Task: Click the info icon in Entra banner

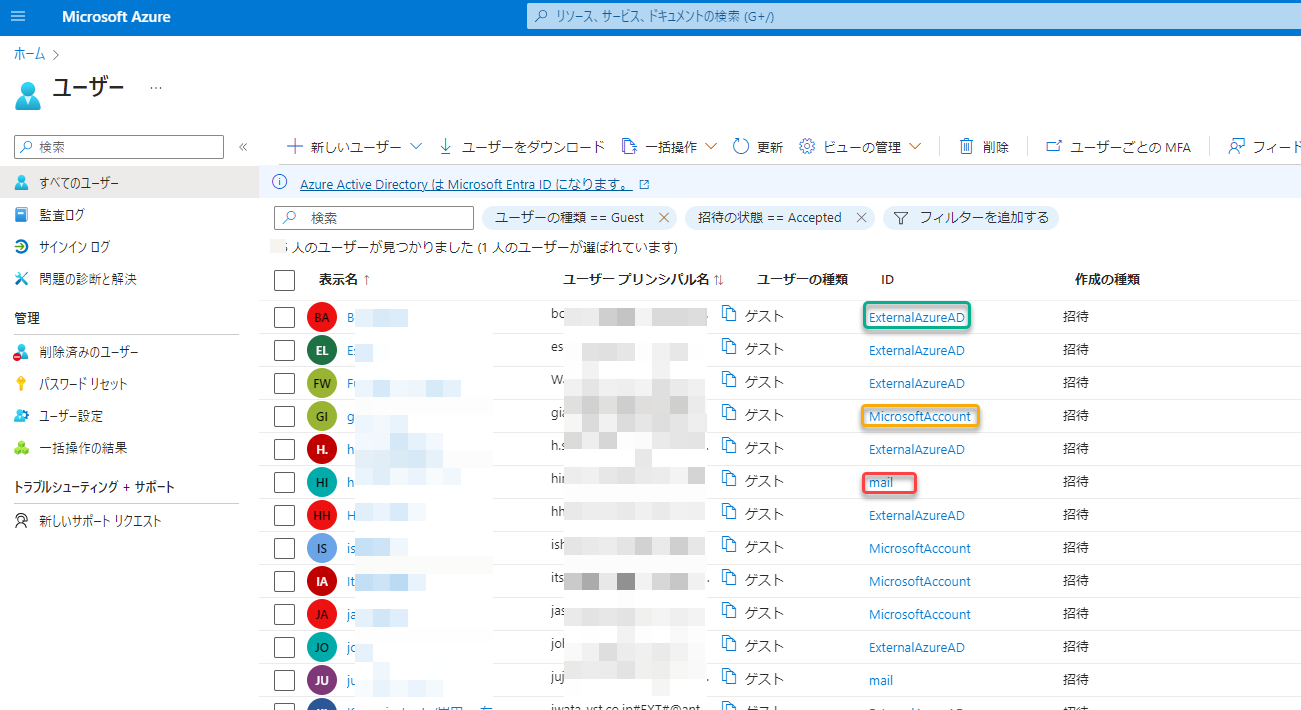Action: click(x=279, y=183)
